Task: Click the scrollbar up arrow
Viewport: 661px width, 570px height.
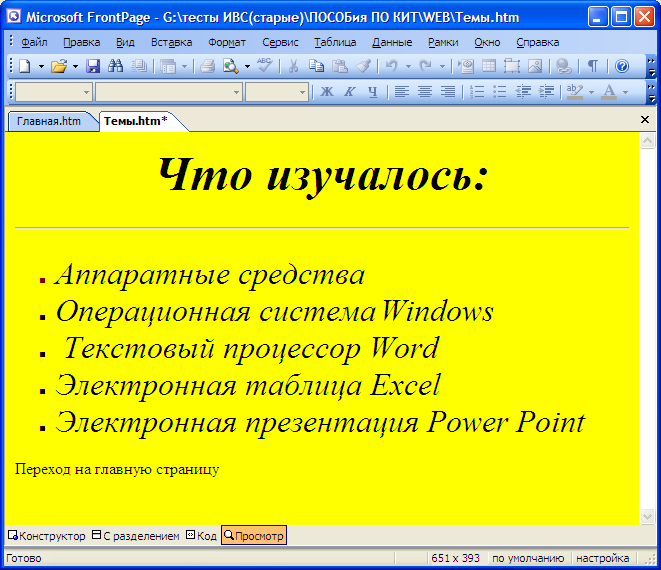Action: point(648,140)
